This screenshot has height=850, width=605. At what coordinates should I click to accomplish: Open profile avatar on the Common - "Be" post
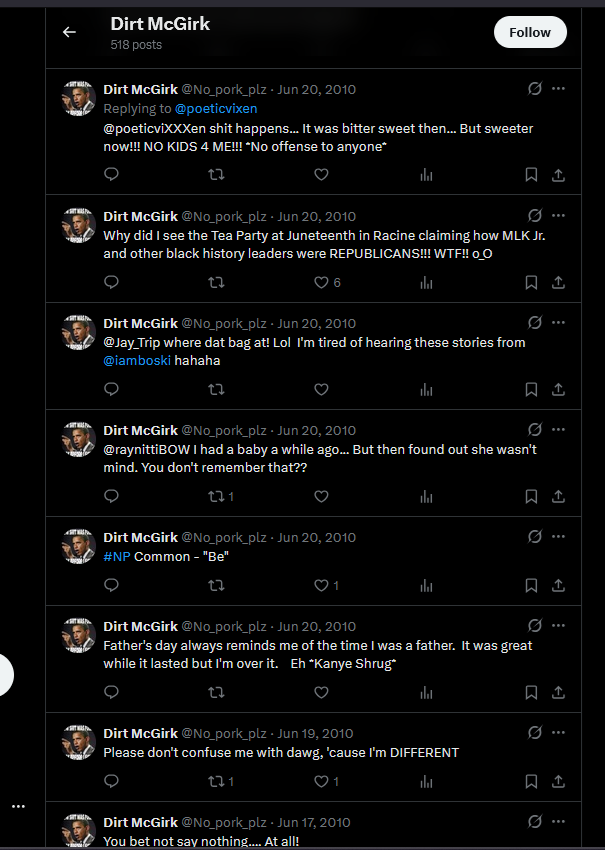(79, 546)
